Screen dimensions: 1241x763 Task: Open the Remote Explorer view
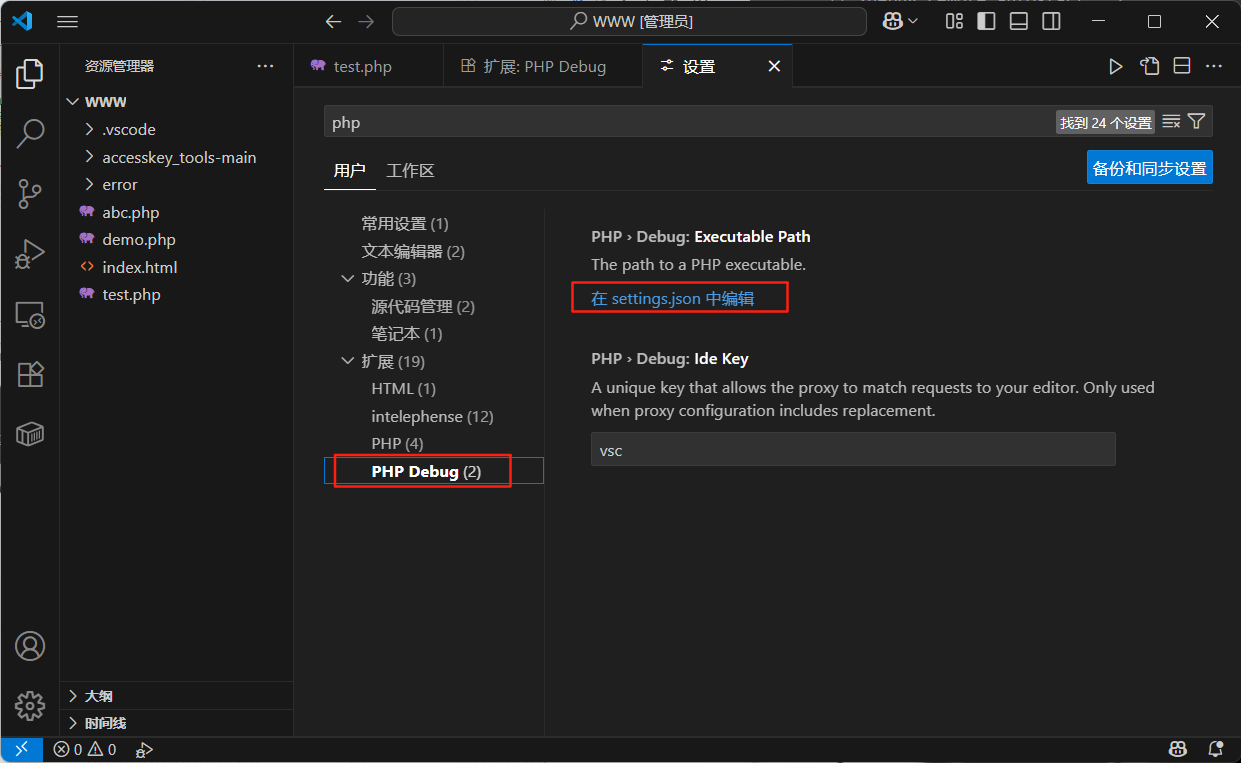[30, 315]
